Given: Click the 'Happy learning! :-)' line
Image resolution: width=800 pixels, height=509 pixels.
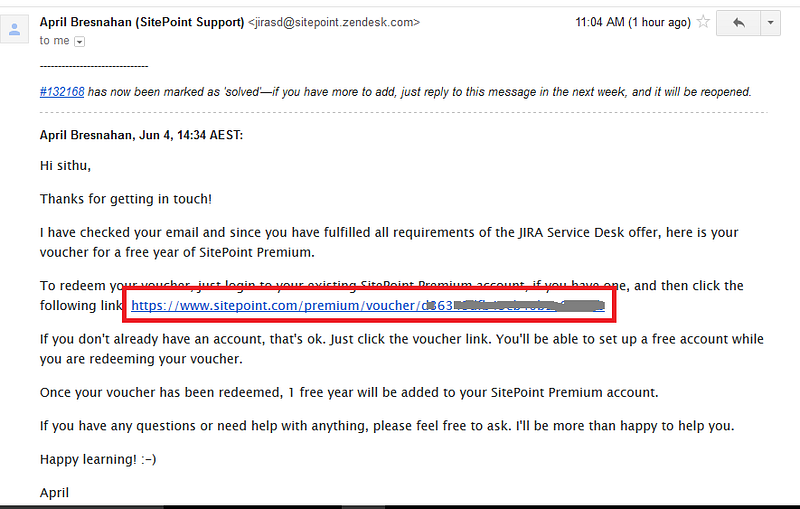Looking at the screenshot, I should (98, 460).
